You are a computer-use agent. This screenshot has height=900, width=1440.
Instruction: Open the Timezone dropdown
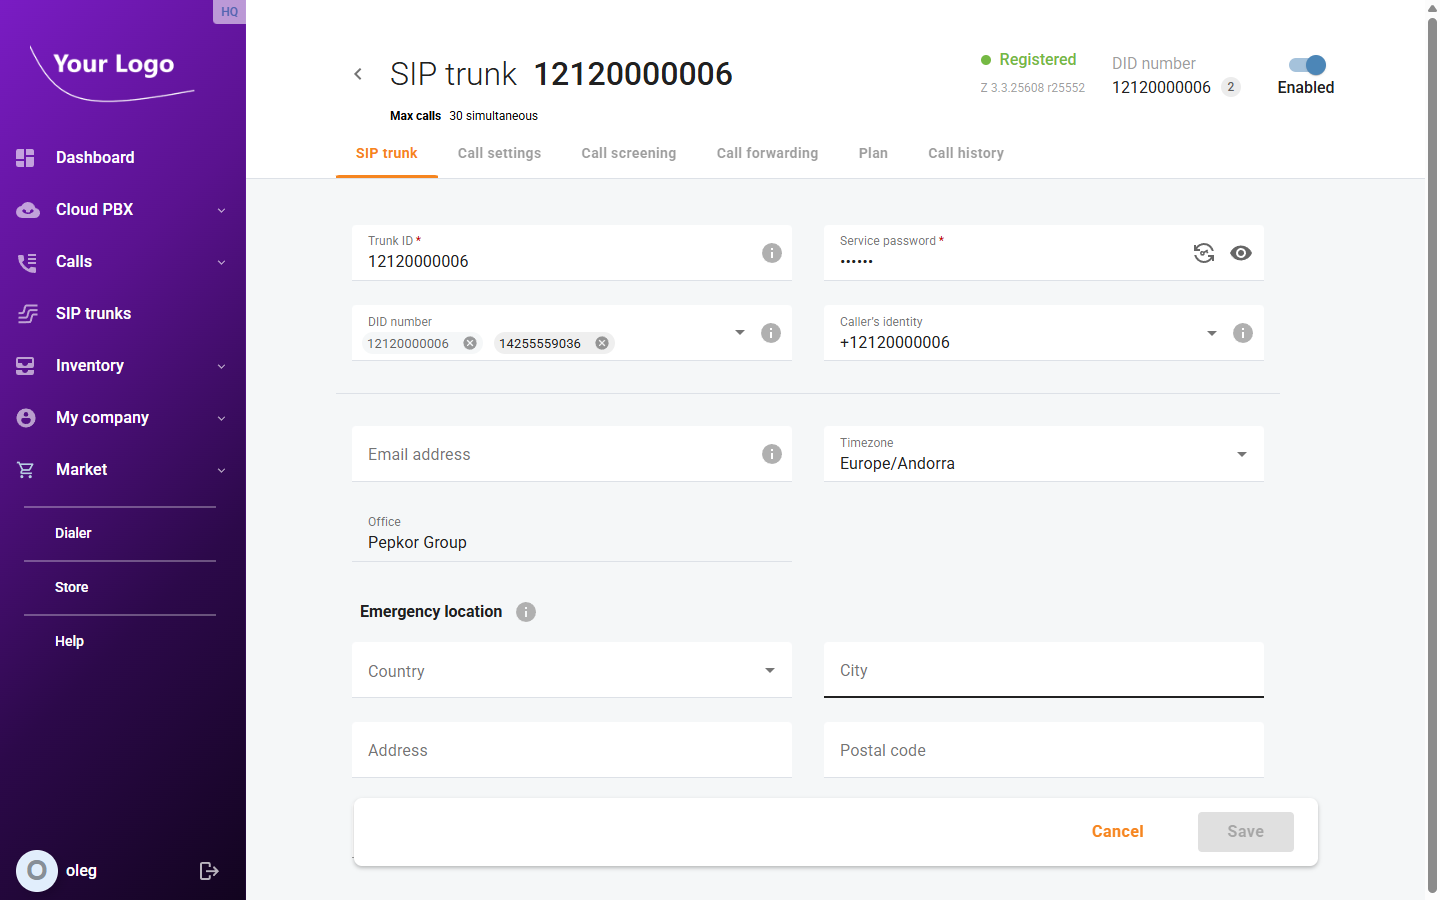coord(1241,454)
